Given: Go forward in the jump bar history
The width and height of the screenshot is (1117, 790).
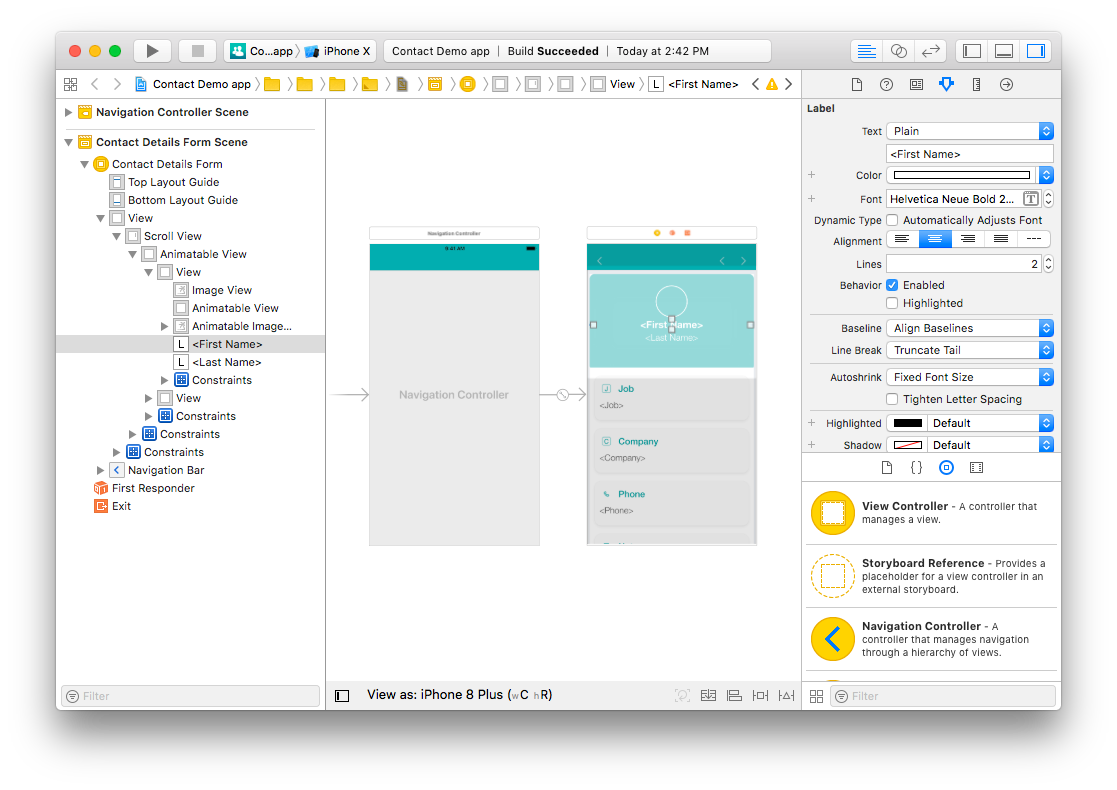Looking at the screenshot, I should 118,84.
